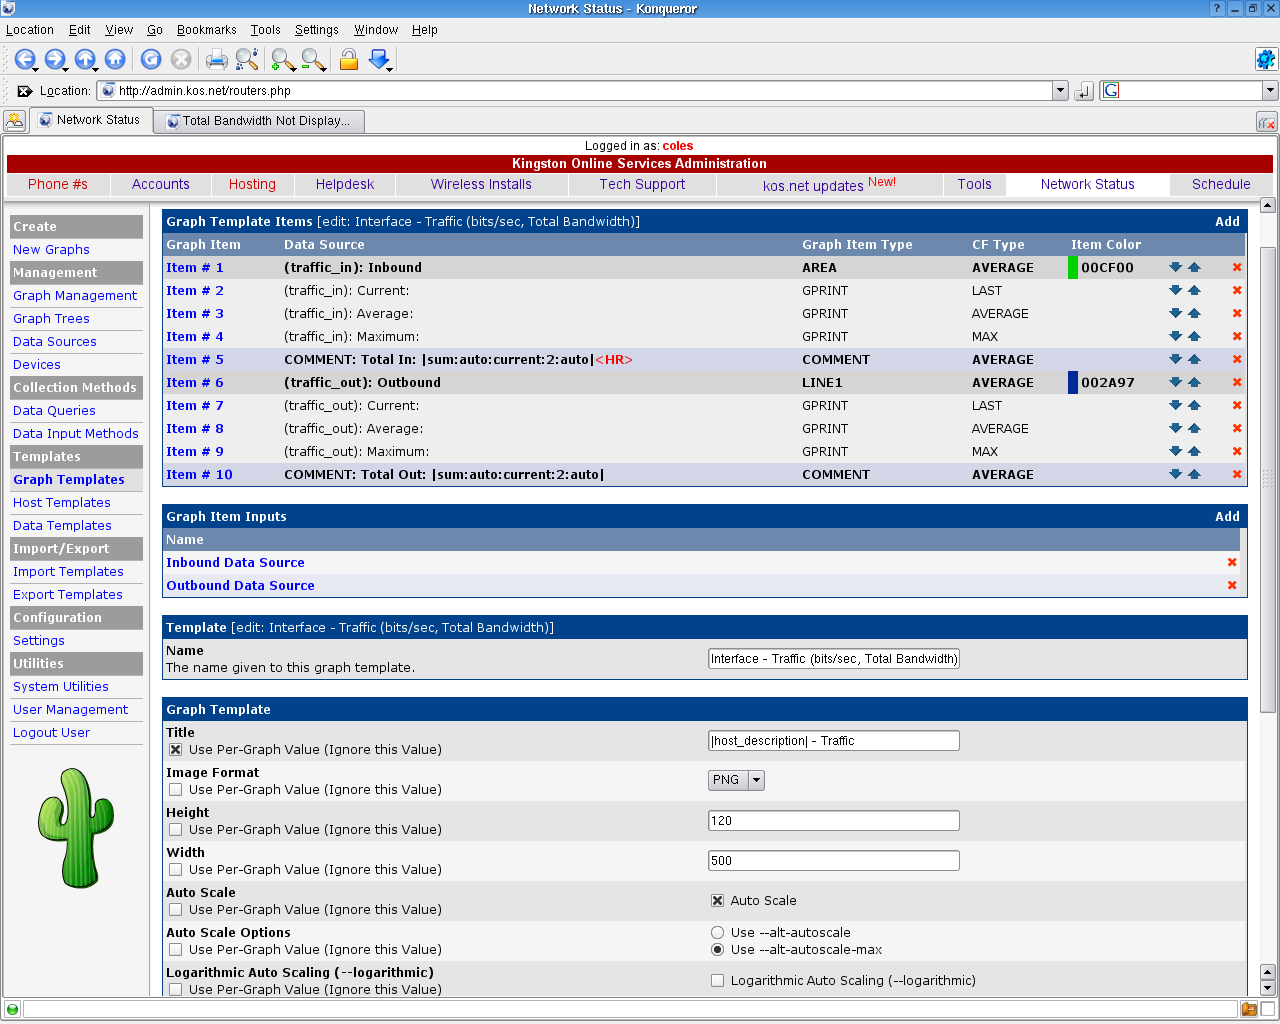Expand the Google search bar dropdown
This screenshot has height=1024, width=1280.
click(1270, 91)
